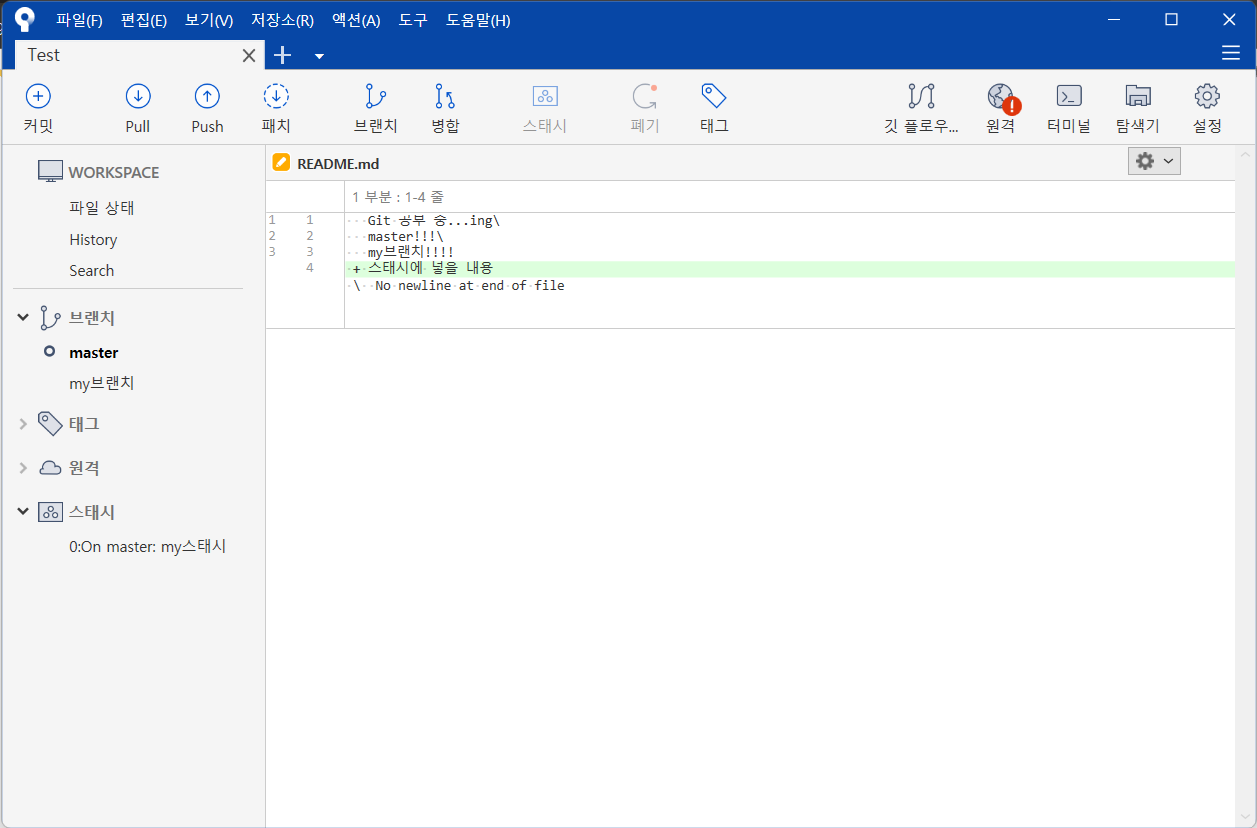Image resolution: width=1257 pixels, height=828 pixels.
Task: Click the master current-branch circle marker
Action: (49, 352)
